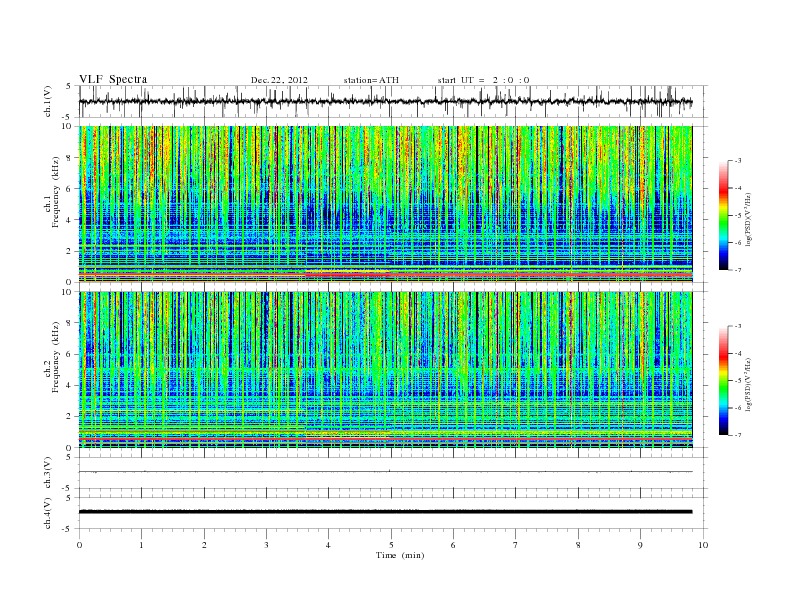Click the "1" tick on the time axis

click(x=141, y=545)
